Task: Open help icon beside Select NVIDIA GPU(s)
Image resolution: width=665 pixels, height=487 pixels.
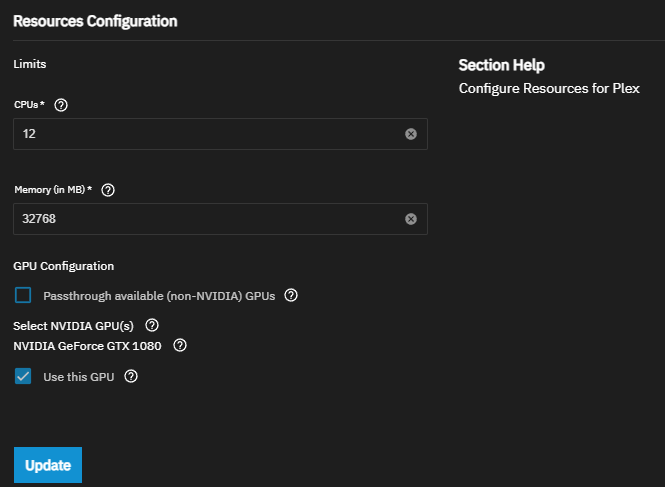Action: click(152, 326)
